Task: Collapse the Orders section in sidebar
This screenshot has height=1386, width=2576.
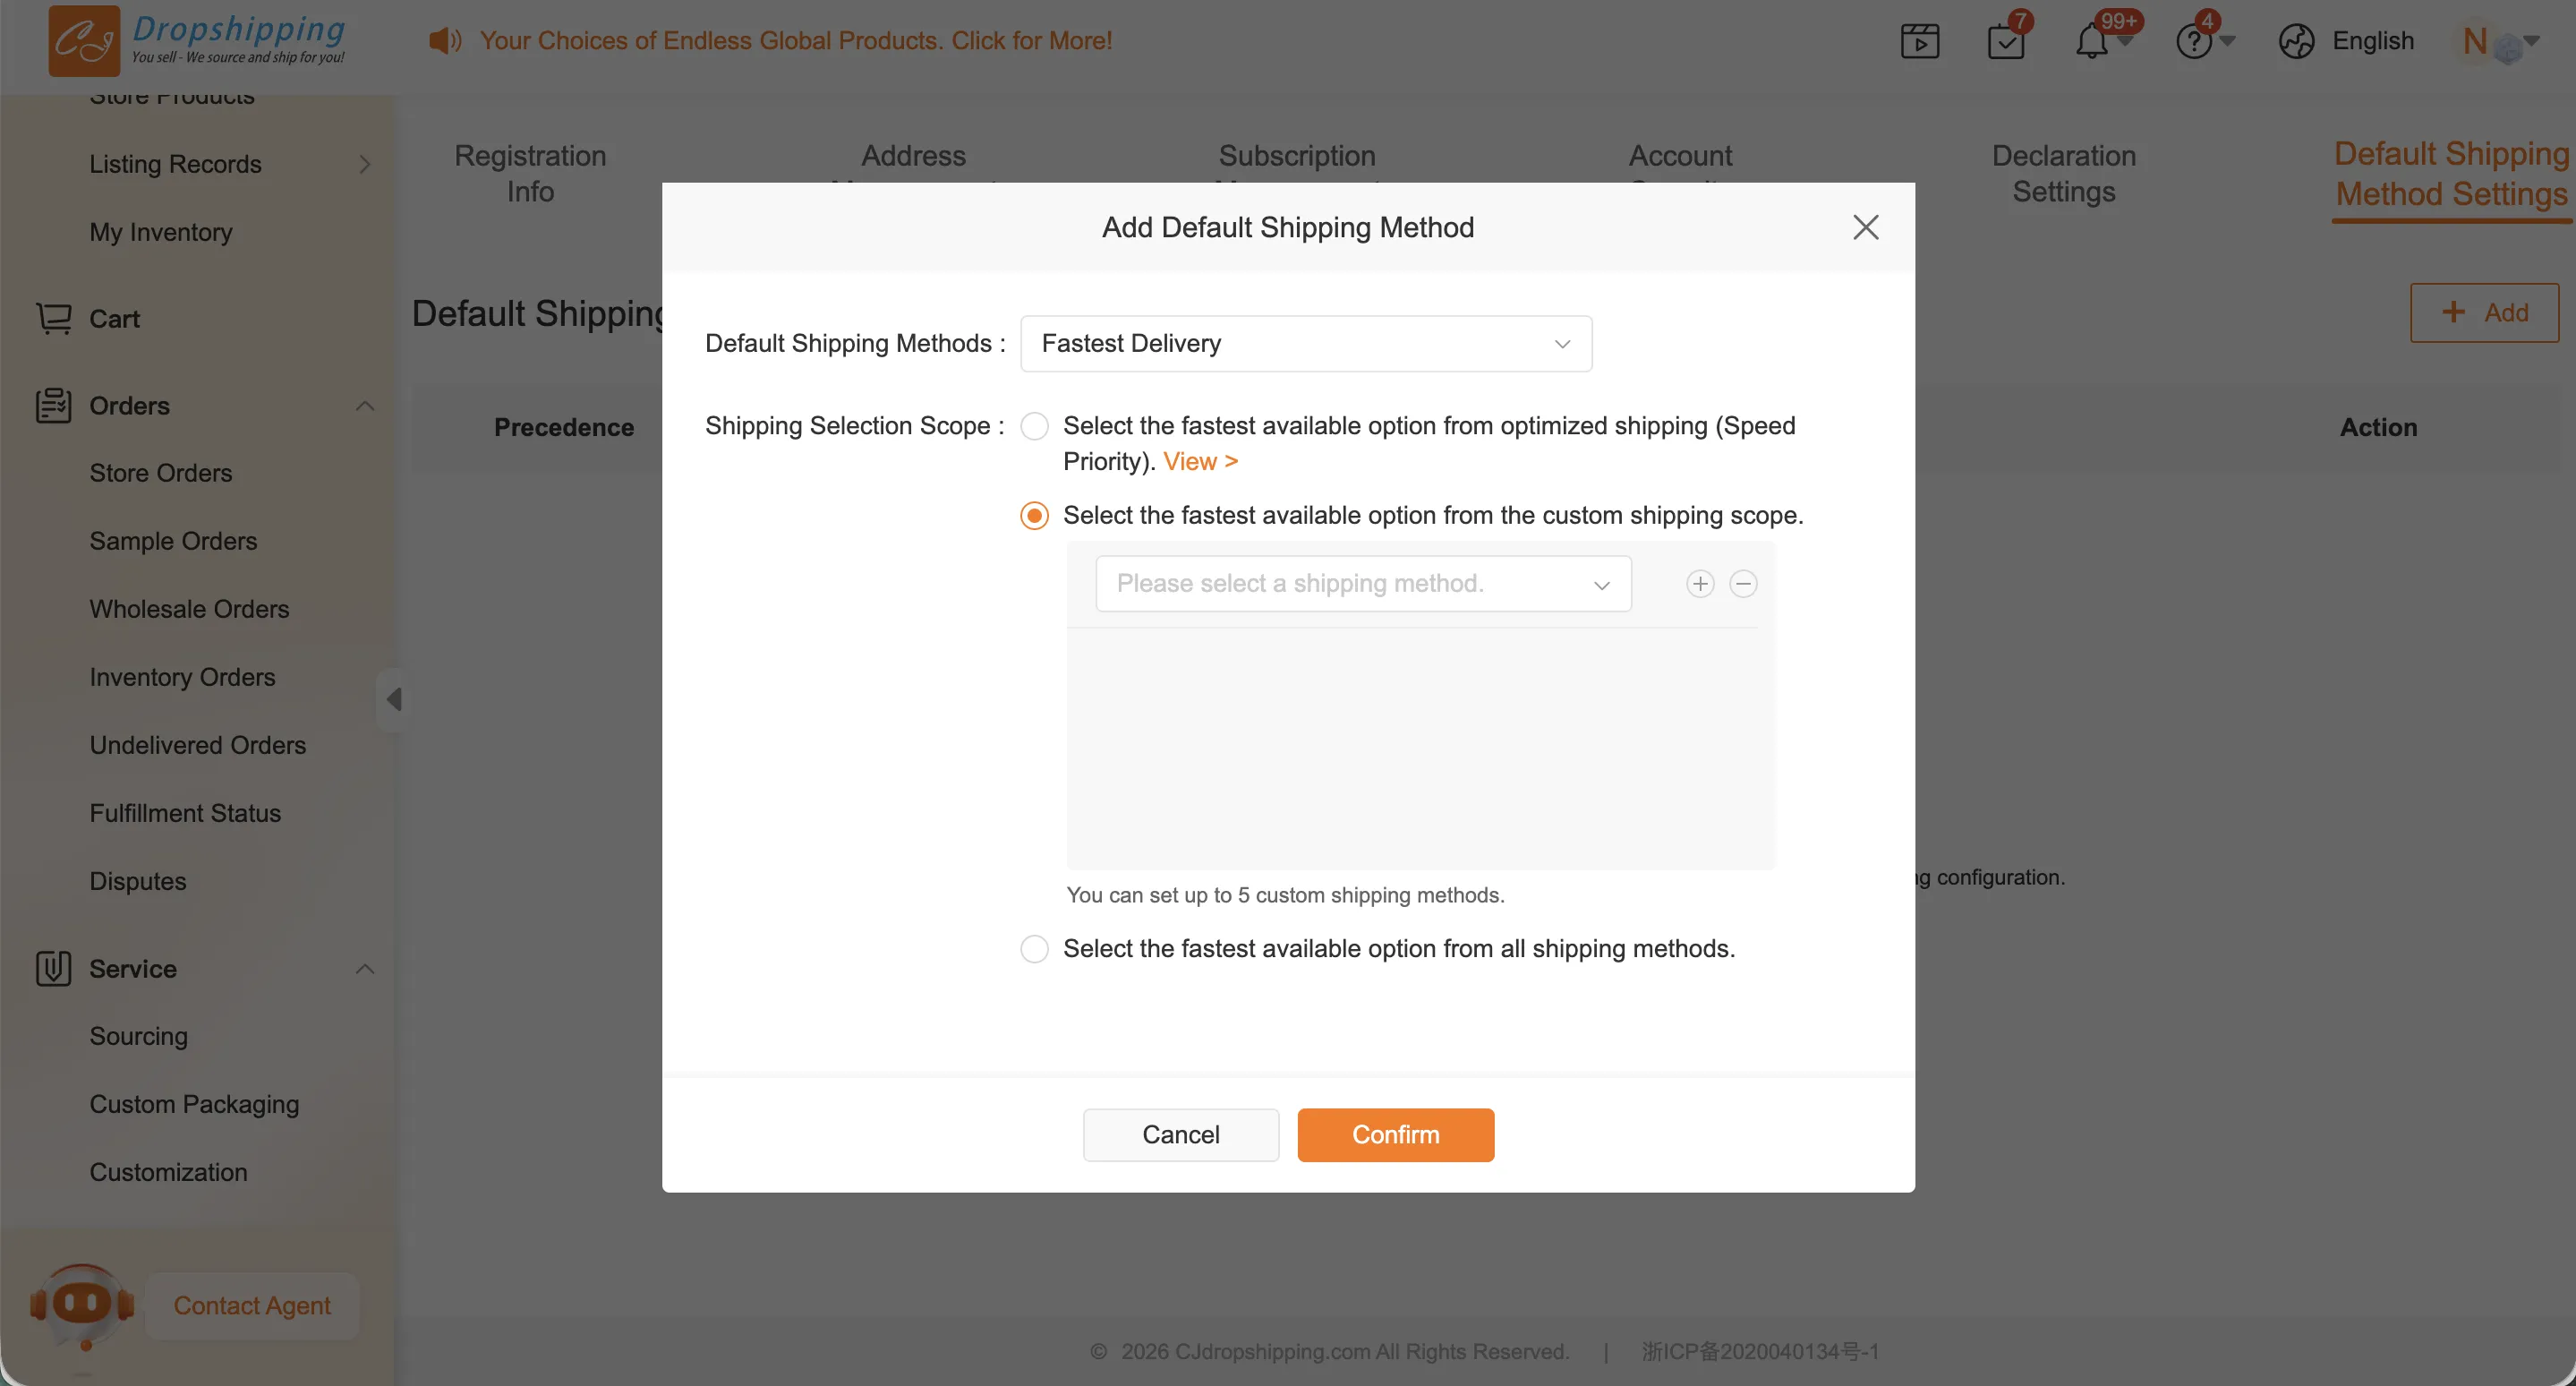Action: coord(365,406)
